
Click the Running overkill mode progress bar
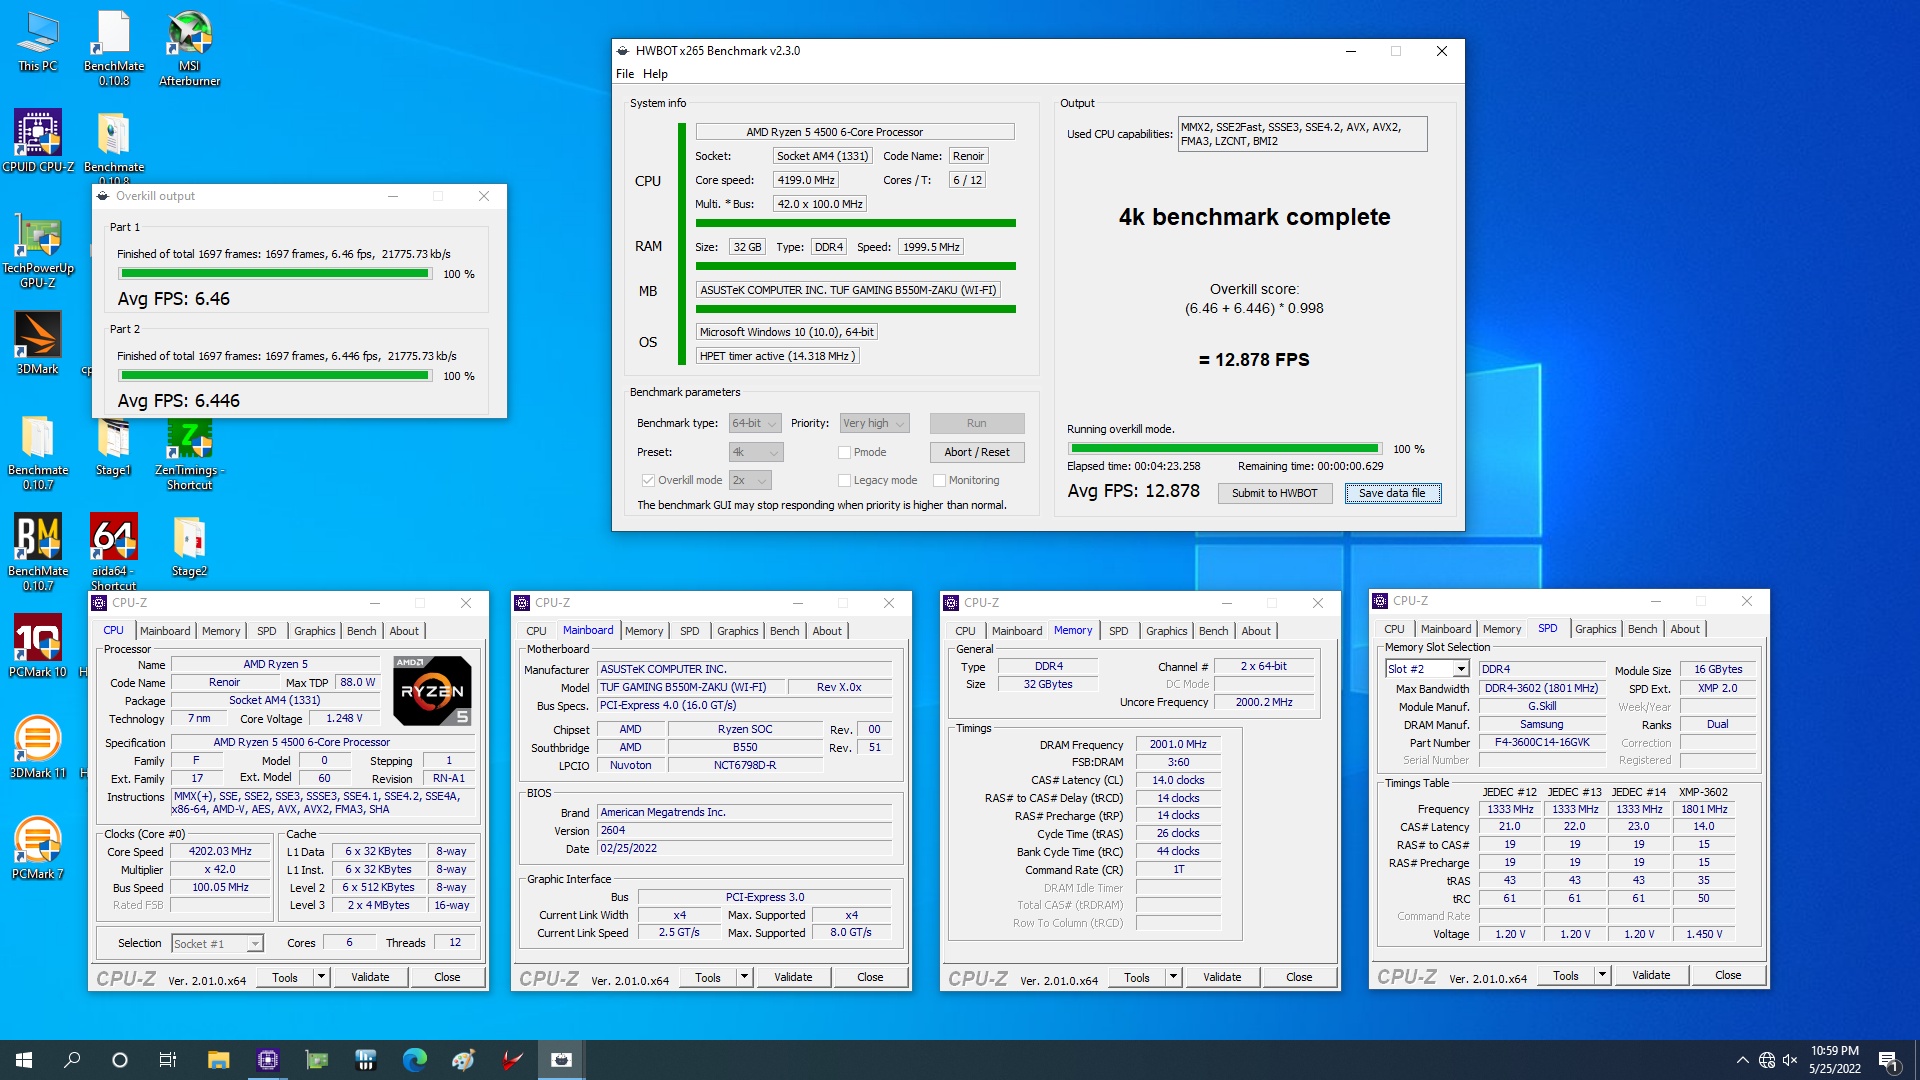(1225, 449)
